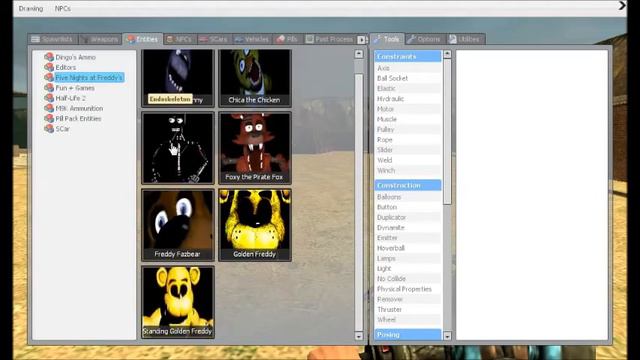Screen dimensions: 640x360
Task: Select the Physical Properties tool
Action: click(408, 289)
